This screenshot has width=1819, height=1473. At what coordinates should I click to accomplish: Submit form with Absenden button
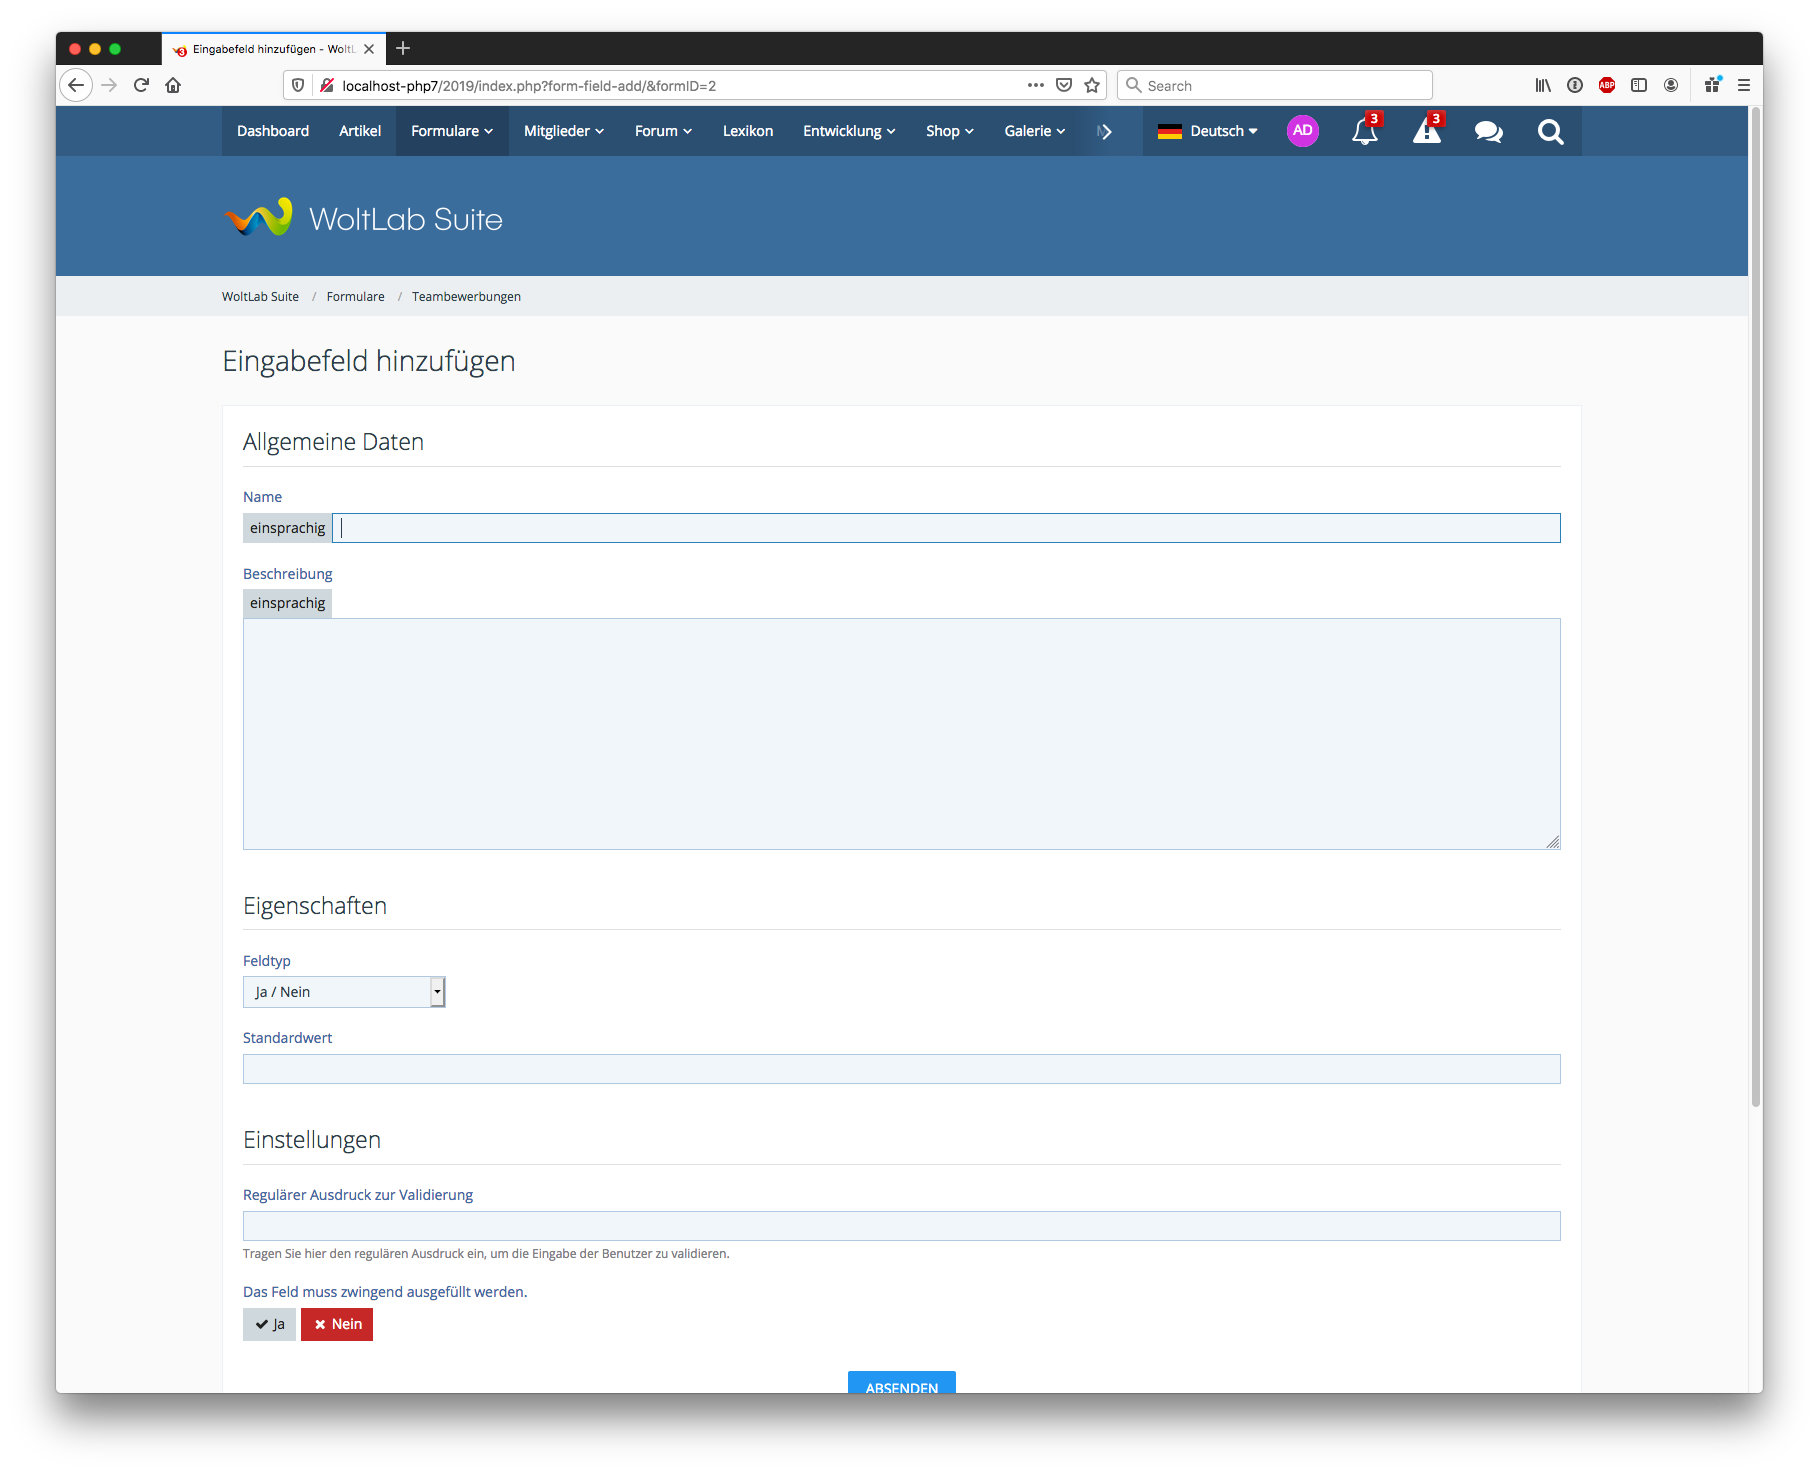(x=901, y=1383)
